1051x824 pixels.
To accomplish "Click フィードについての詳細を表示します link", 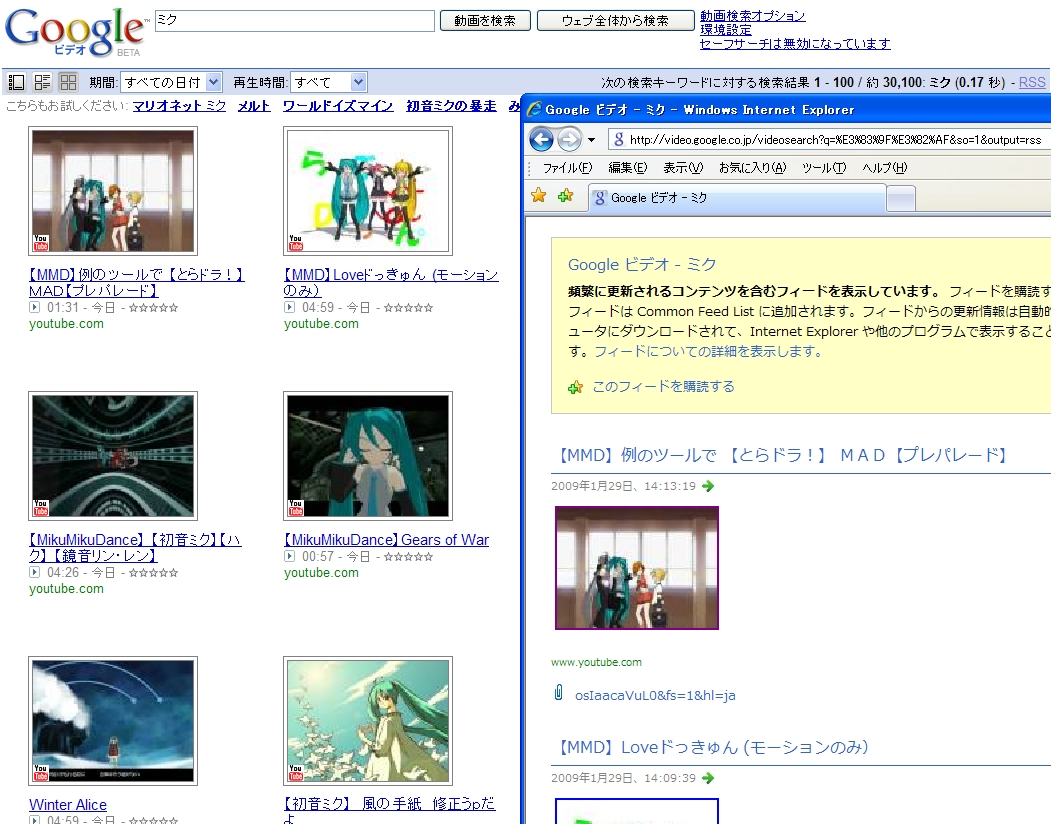I will point(708,351).
